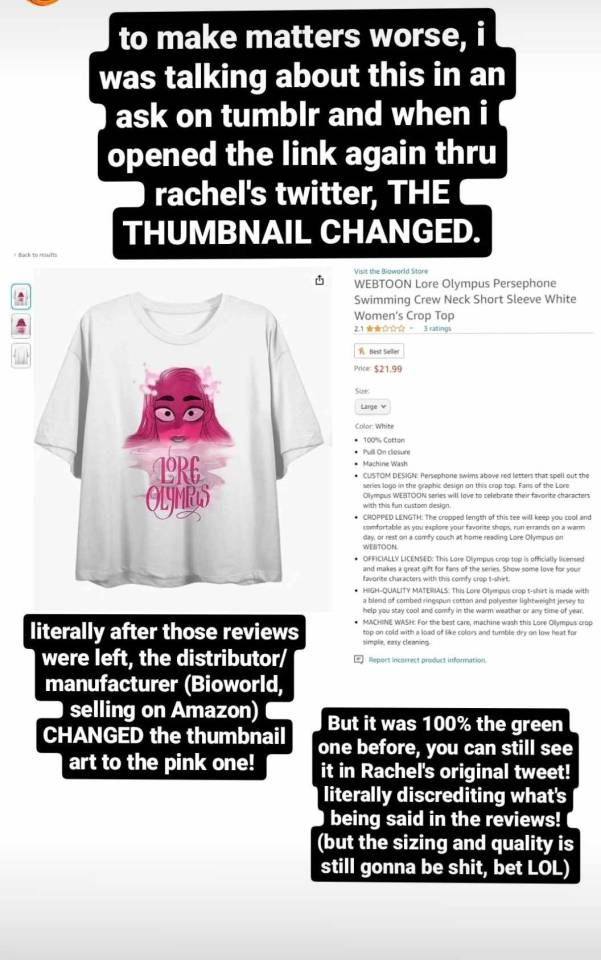Tap the THUMBNAIL CHANGED caption text
The width and height of the screenshot is (601, 960).
point(301,233)
